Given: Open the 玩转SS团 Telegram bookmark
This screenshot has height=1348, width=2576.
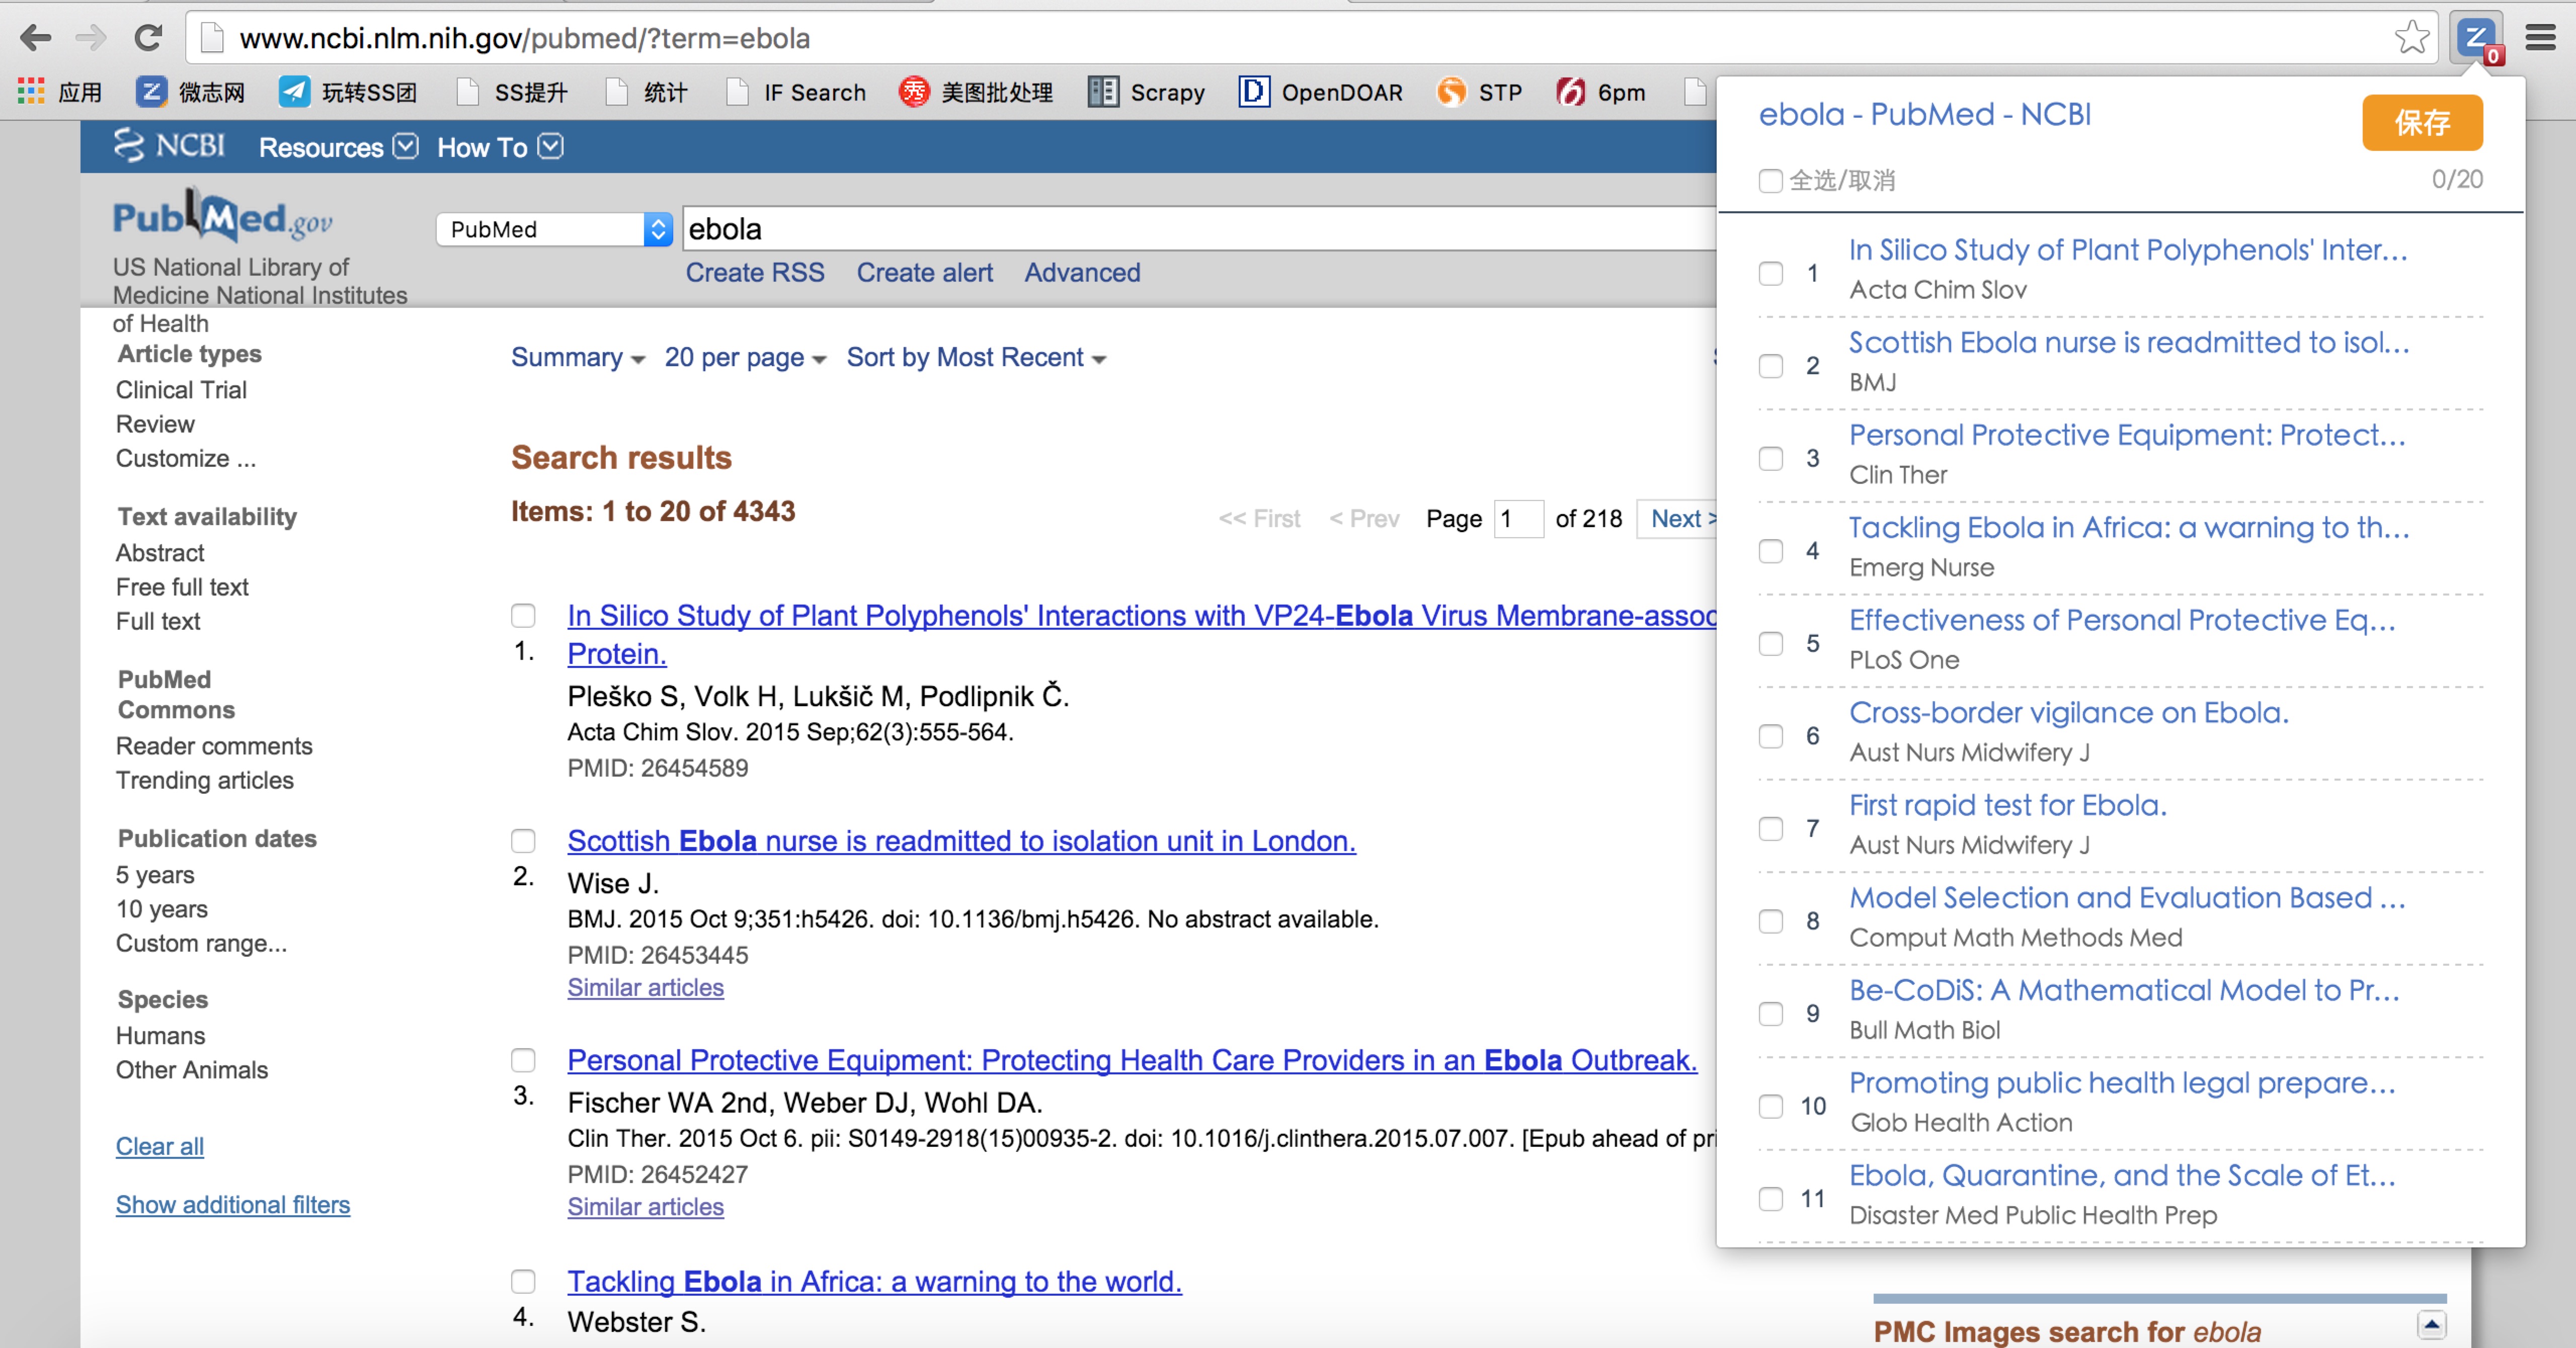Looking at the screenshot, I should (x=347, y=92).
